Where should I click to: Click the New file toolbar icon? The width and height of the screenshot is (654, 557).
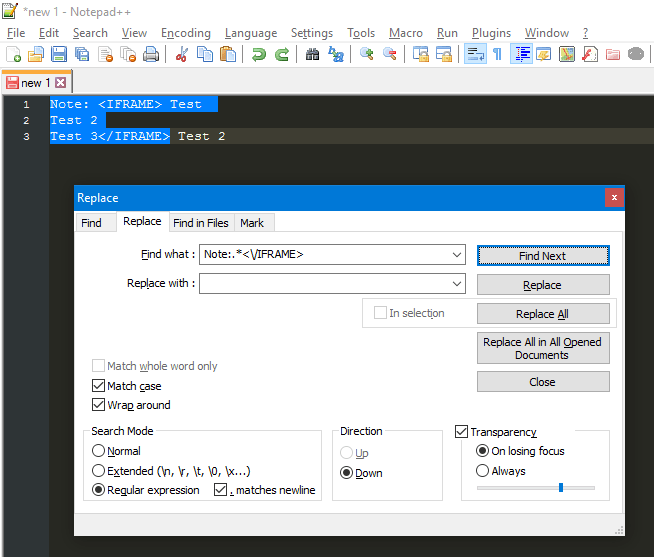[13, 54]
